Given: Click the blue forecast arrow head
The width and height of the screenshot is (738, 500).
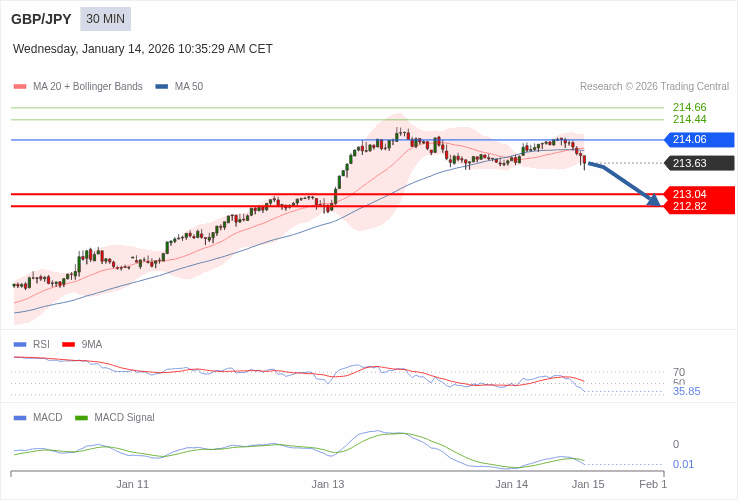Looking at the screenshot, I should 654,200.
